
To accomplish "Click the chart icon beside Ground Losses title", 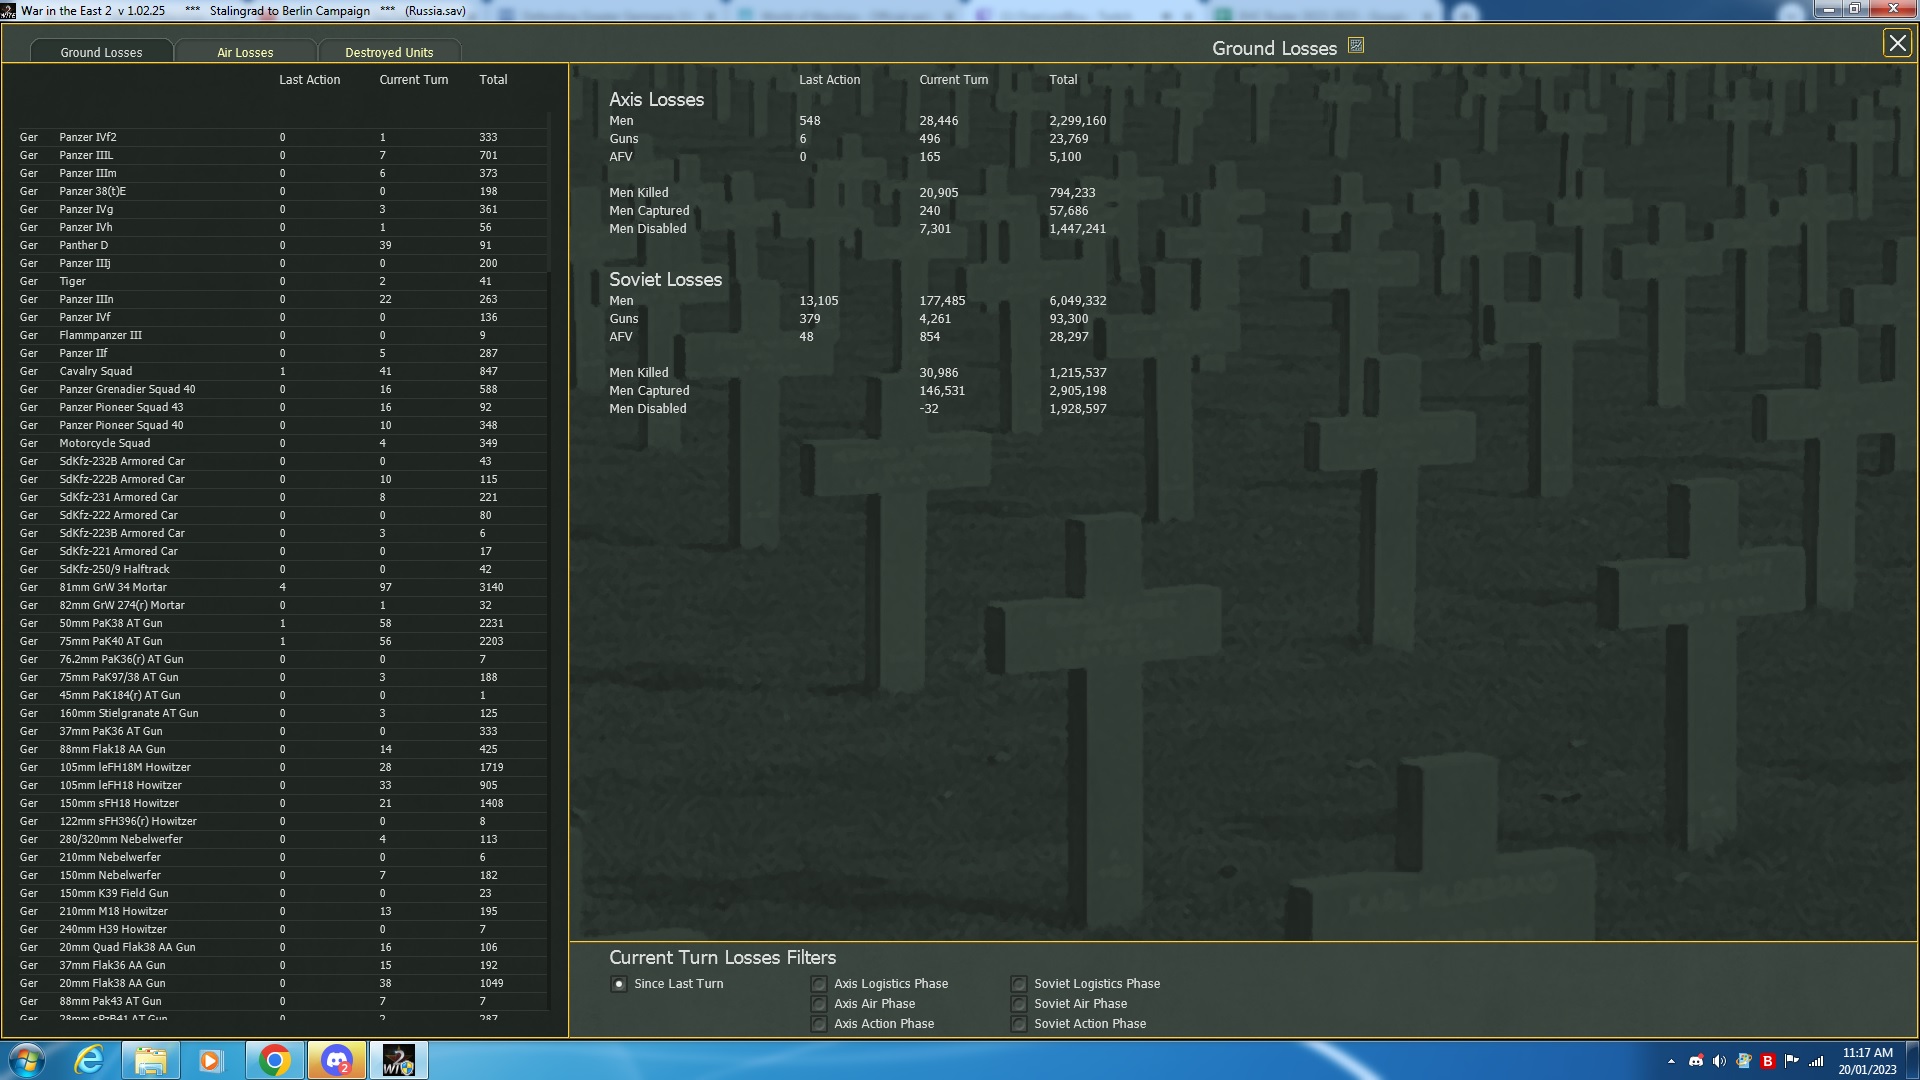I will (1355, 46).
